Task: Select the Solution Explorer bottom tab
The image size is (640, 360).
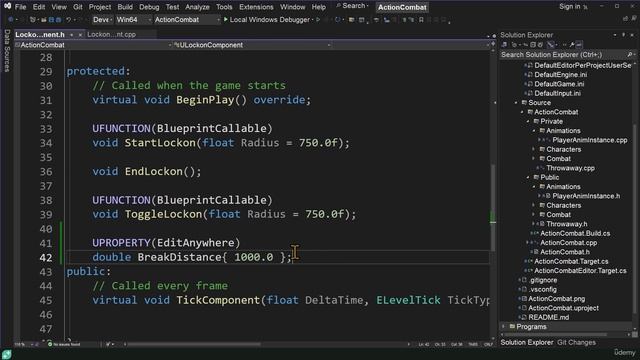Action: 527,342
